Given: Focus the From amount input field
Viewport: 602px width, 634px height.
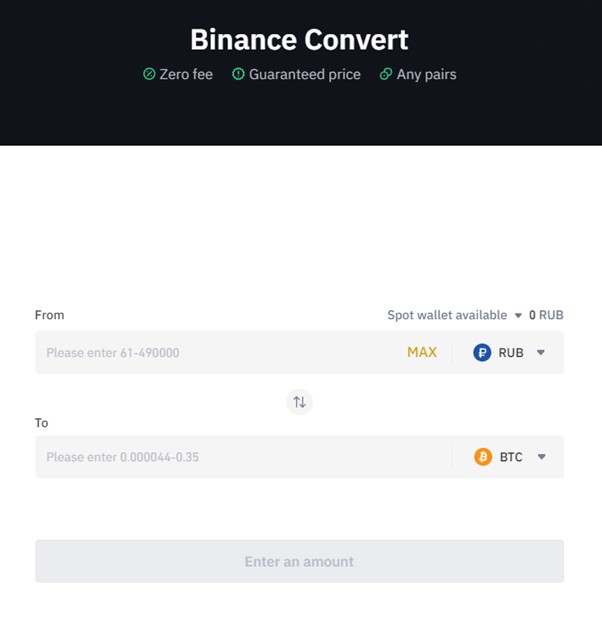Looking at the screenshot, I should point(220,352).
